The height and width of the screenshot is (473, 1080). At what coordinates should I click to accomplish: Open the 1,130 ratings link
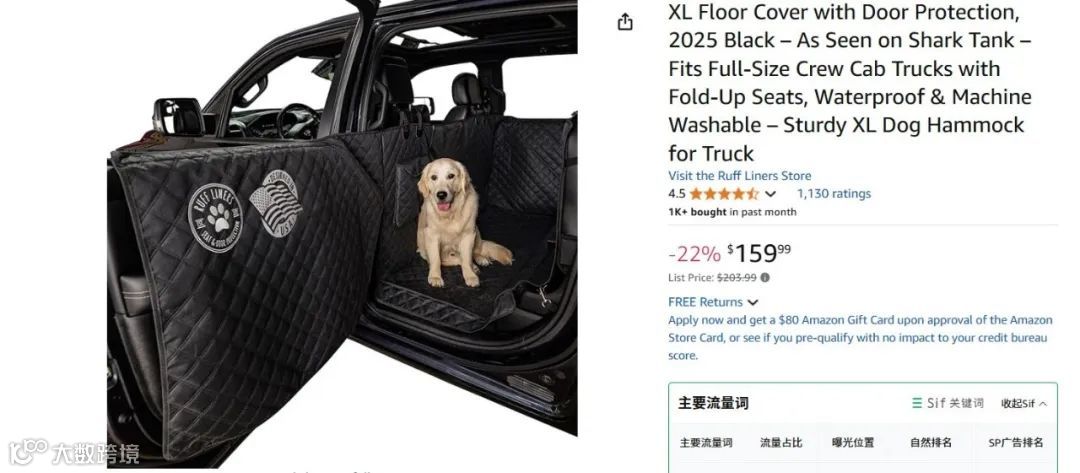pyautogui.click(x=833, y=193)
